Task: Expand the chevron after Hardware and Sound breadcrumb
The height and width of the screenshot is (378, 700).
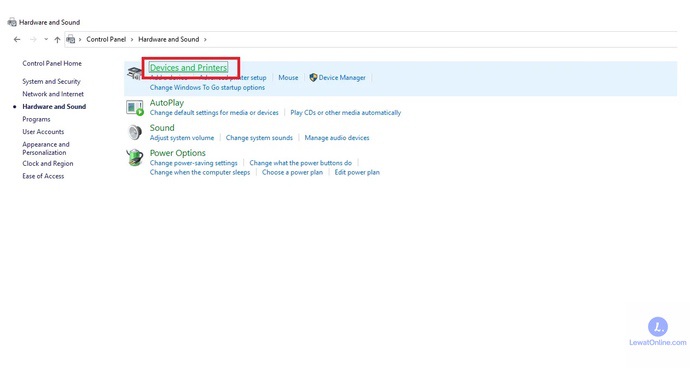Action: pos(205,39)
